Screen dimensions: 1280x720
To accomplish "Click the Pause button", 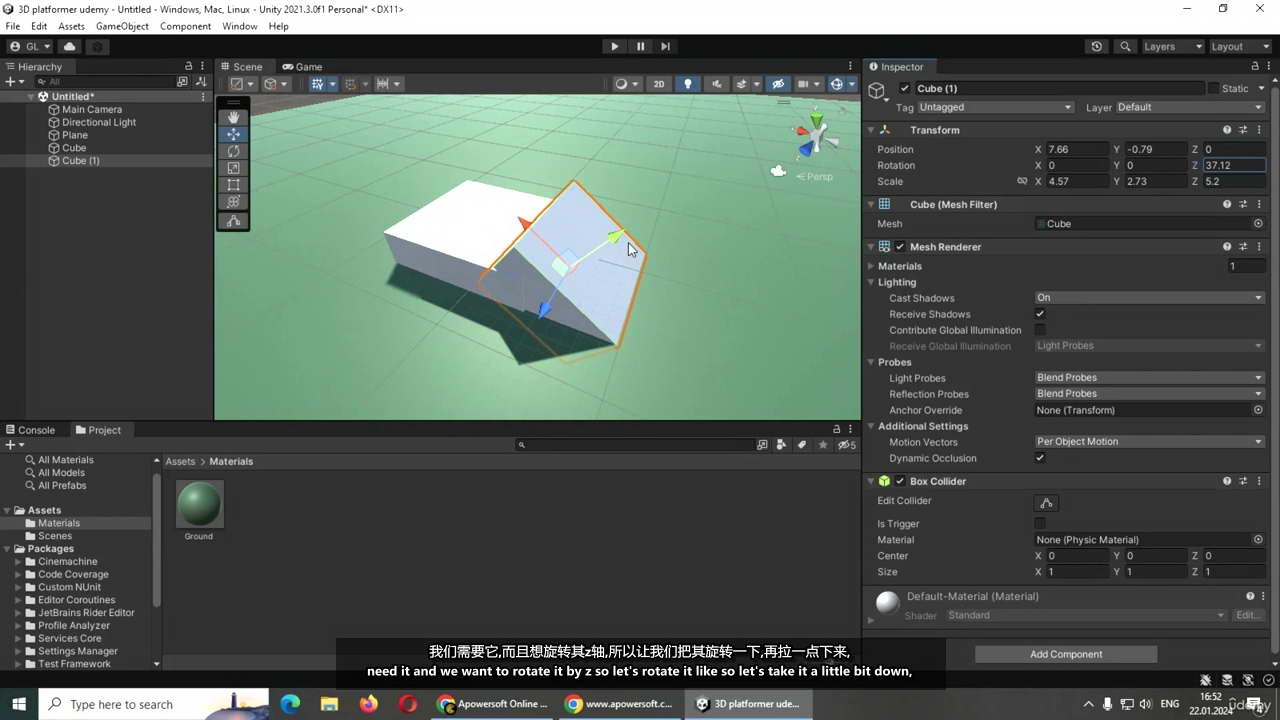I will pos(640,46).
